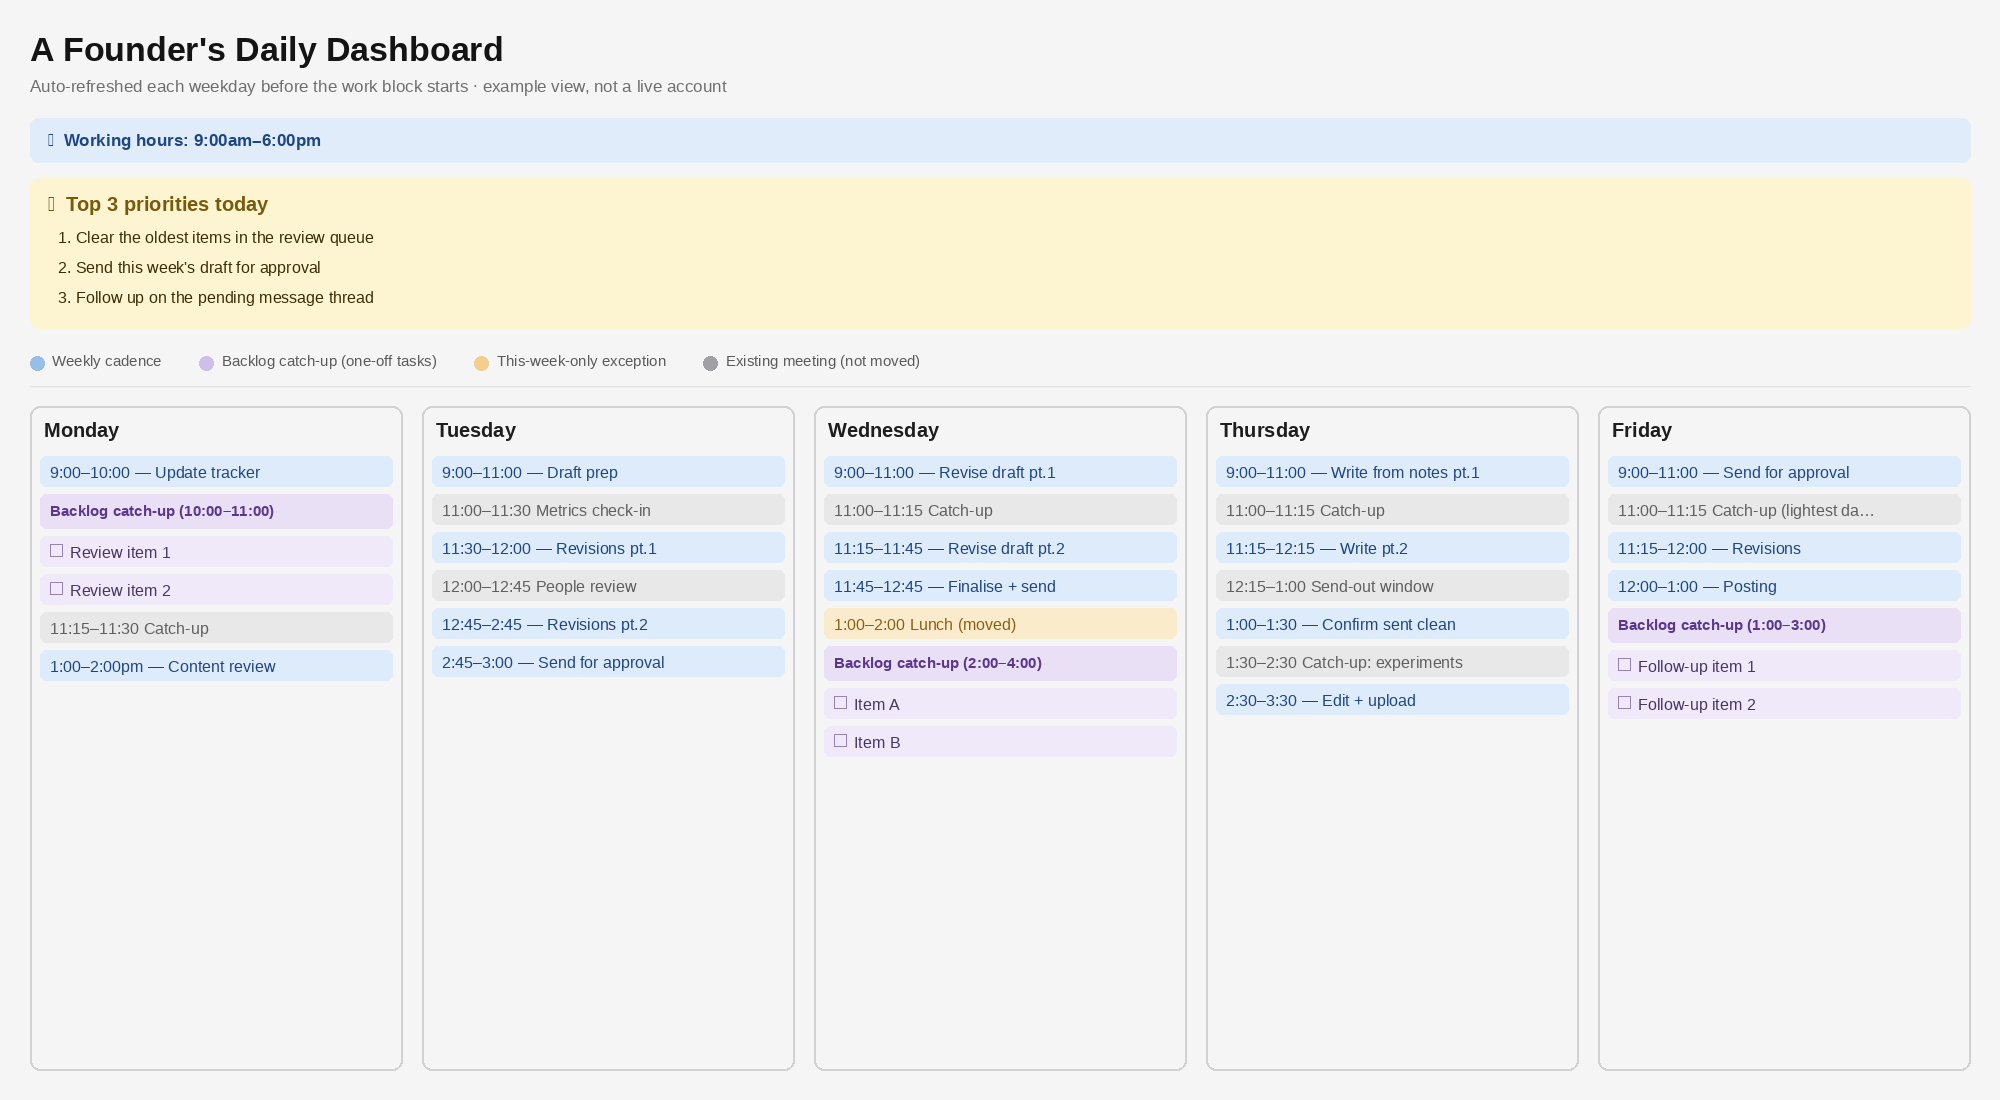2000x1100 pixels.
Task: Open Monday 1:00–2:00pm Content review block
Action: pyautogui.click(x=216, y=666)
